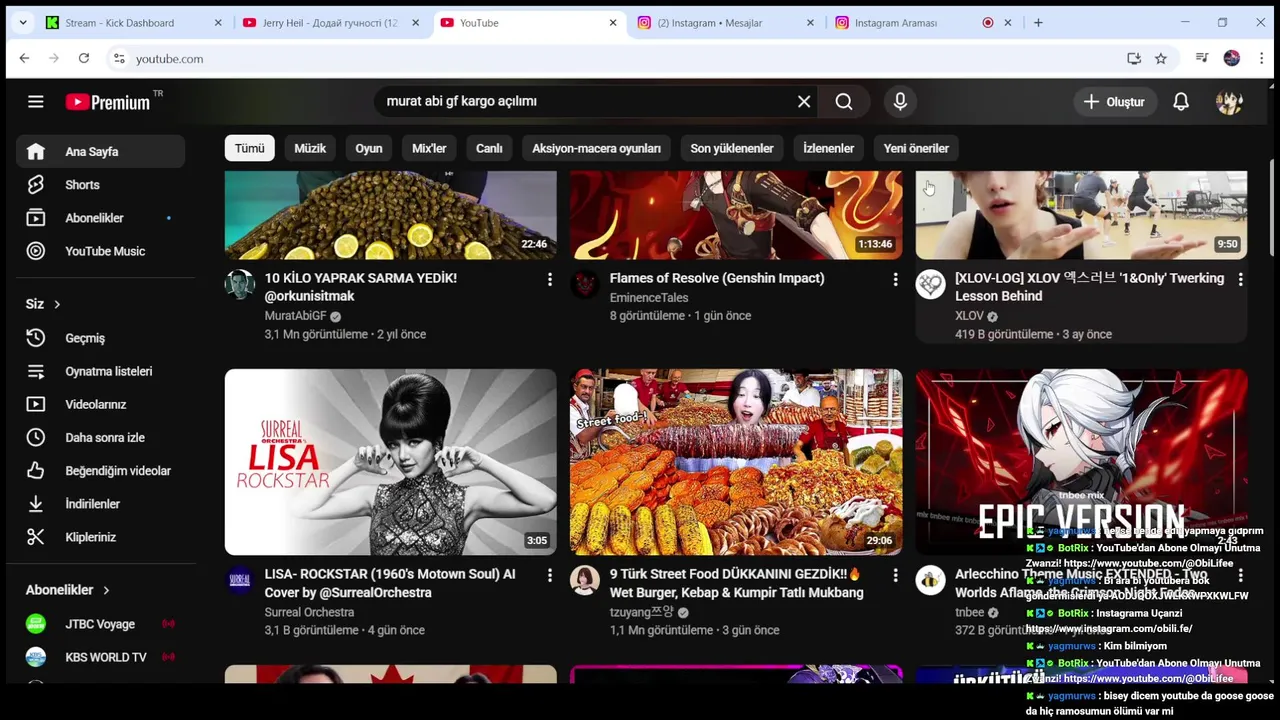This screenshot has height=720, width=1280.
Task: Open Oynatma listeleri playlists
Action: coord(100,370)
